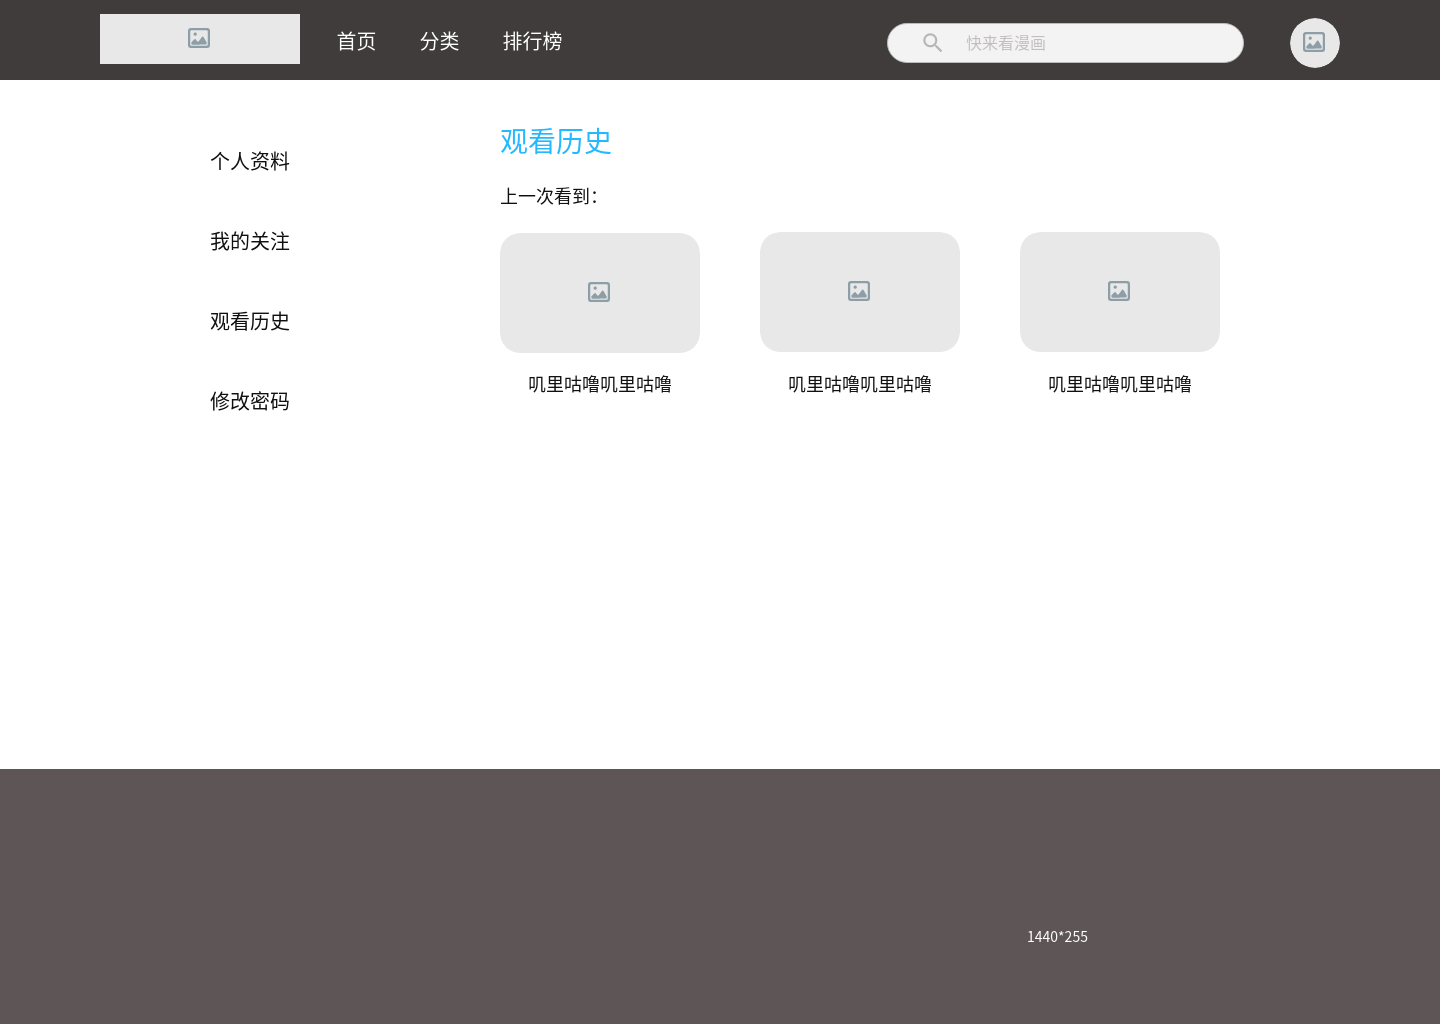Screen dimensions: 1440x1024
Task: Click the 观看历史 blue heading
Action: tap(556, 141)
